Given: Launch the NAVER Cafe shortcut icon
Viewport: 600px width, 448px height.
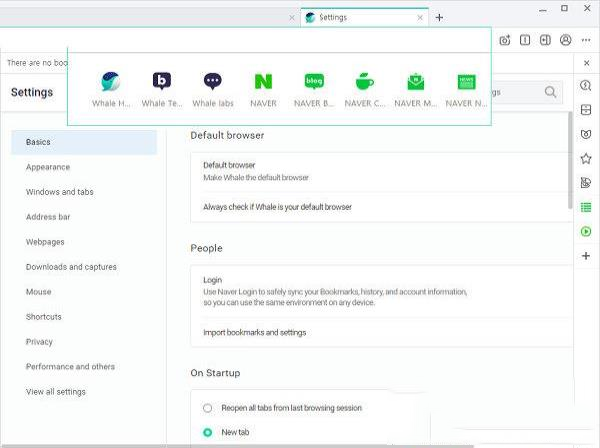Looking at the screenshot, I should tap(365, 82).
